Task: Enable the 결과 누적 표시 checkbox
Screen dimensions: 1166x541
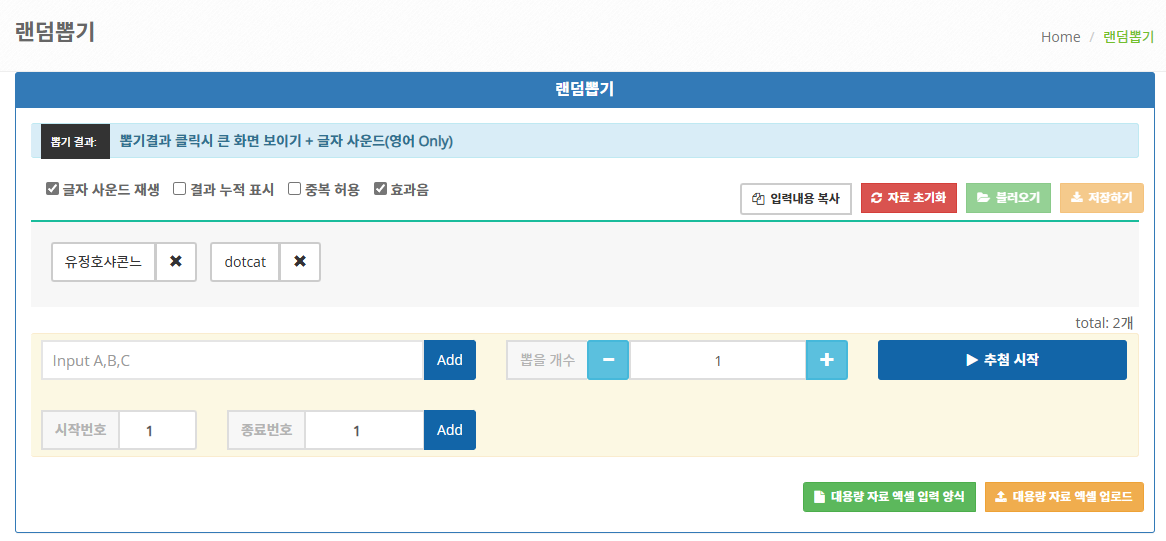Action: (x=179, y=189)
